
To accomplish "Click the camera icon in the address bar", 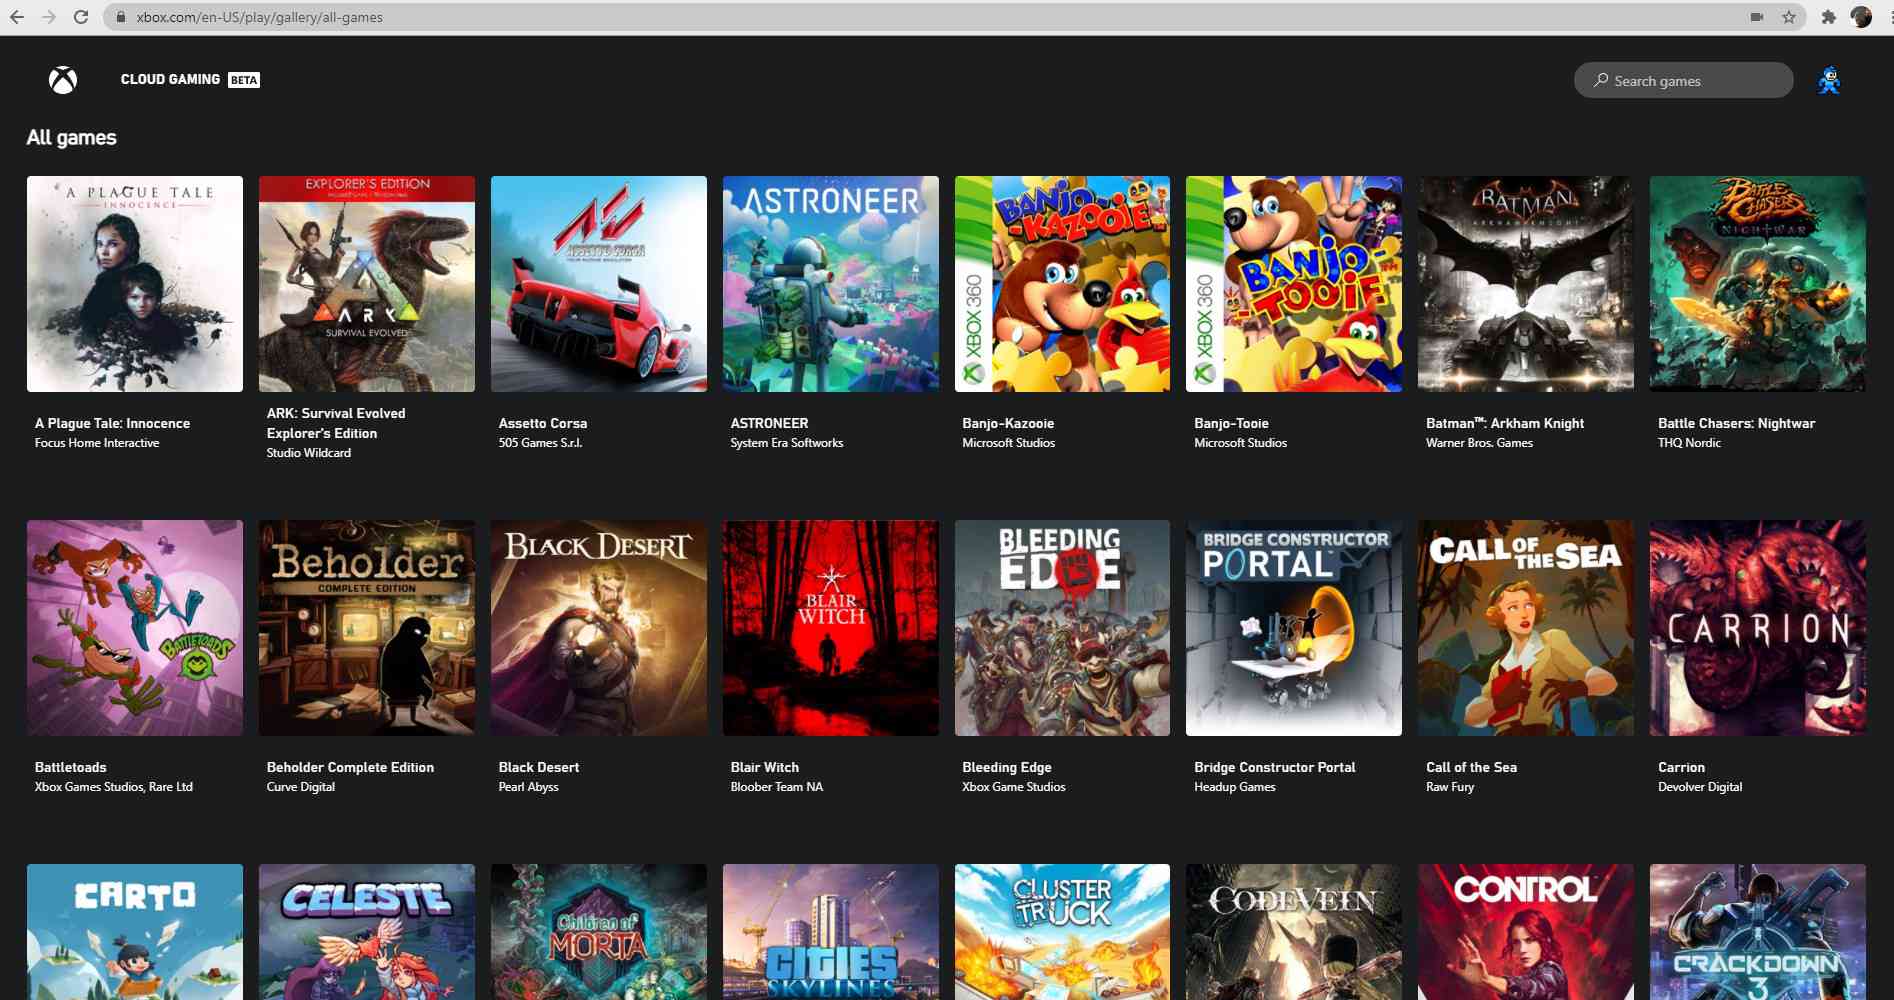I will click(1757, 17).
